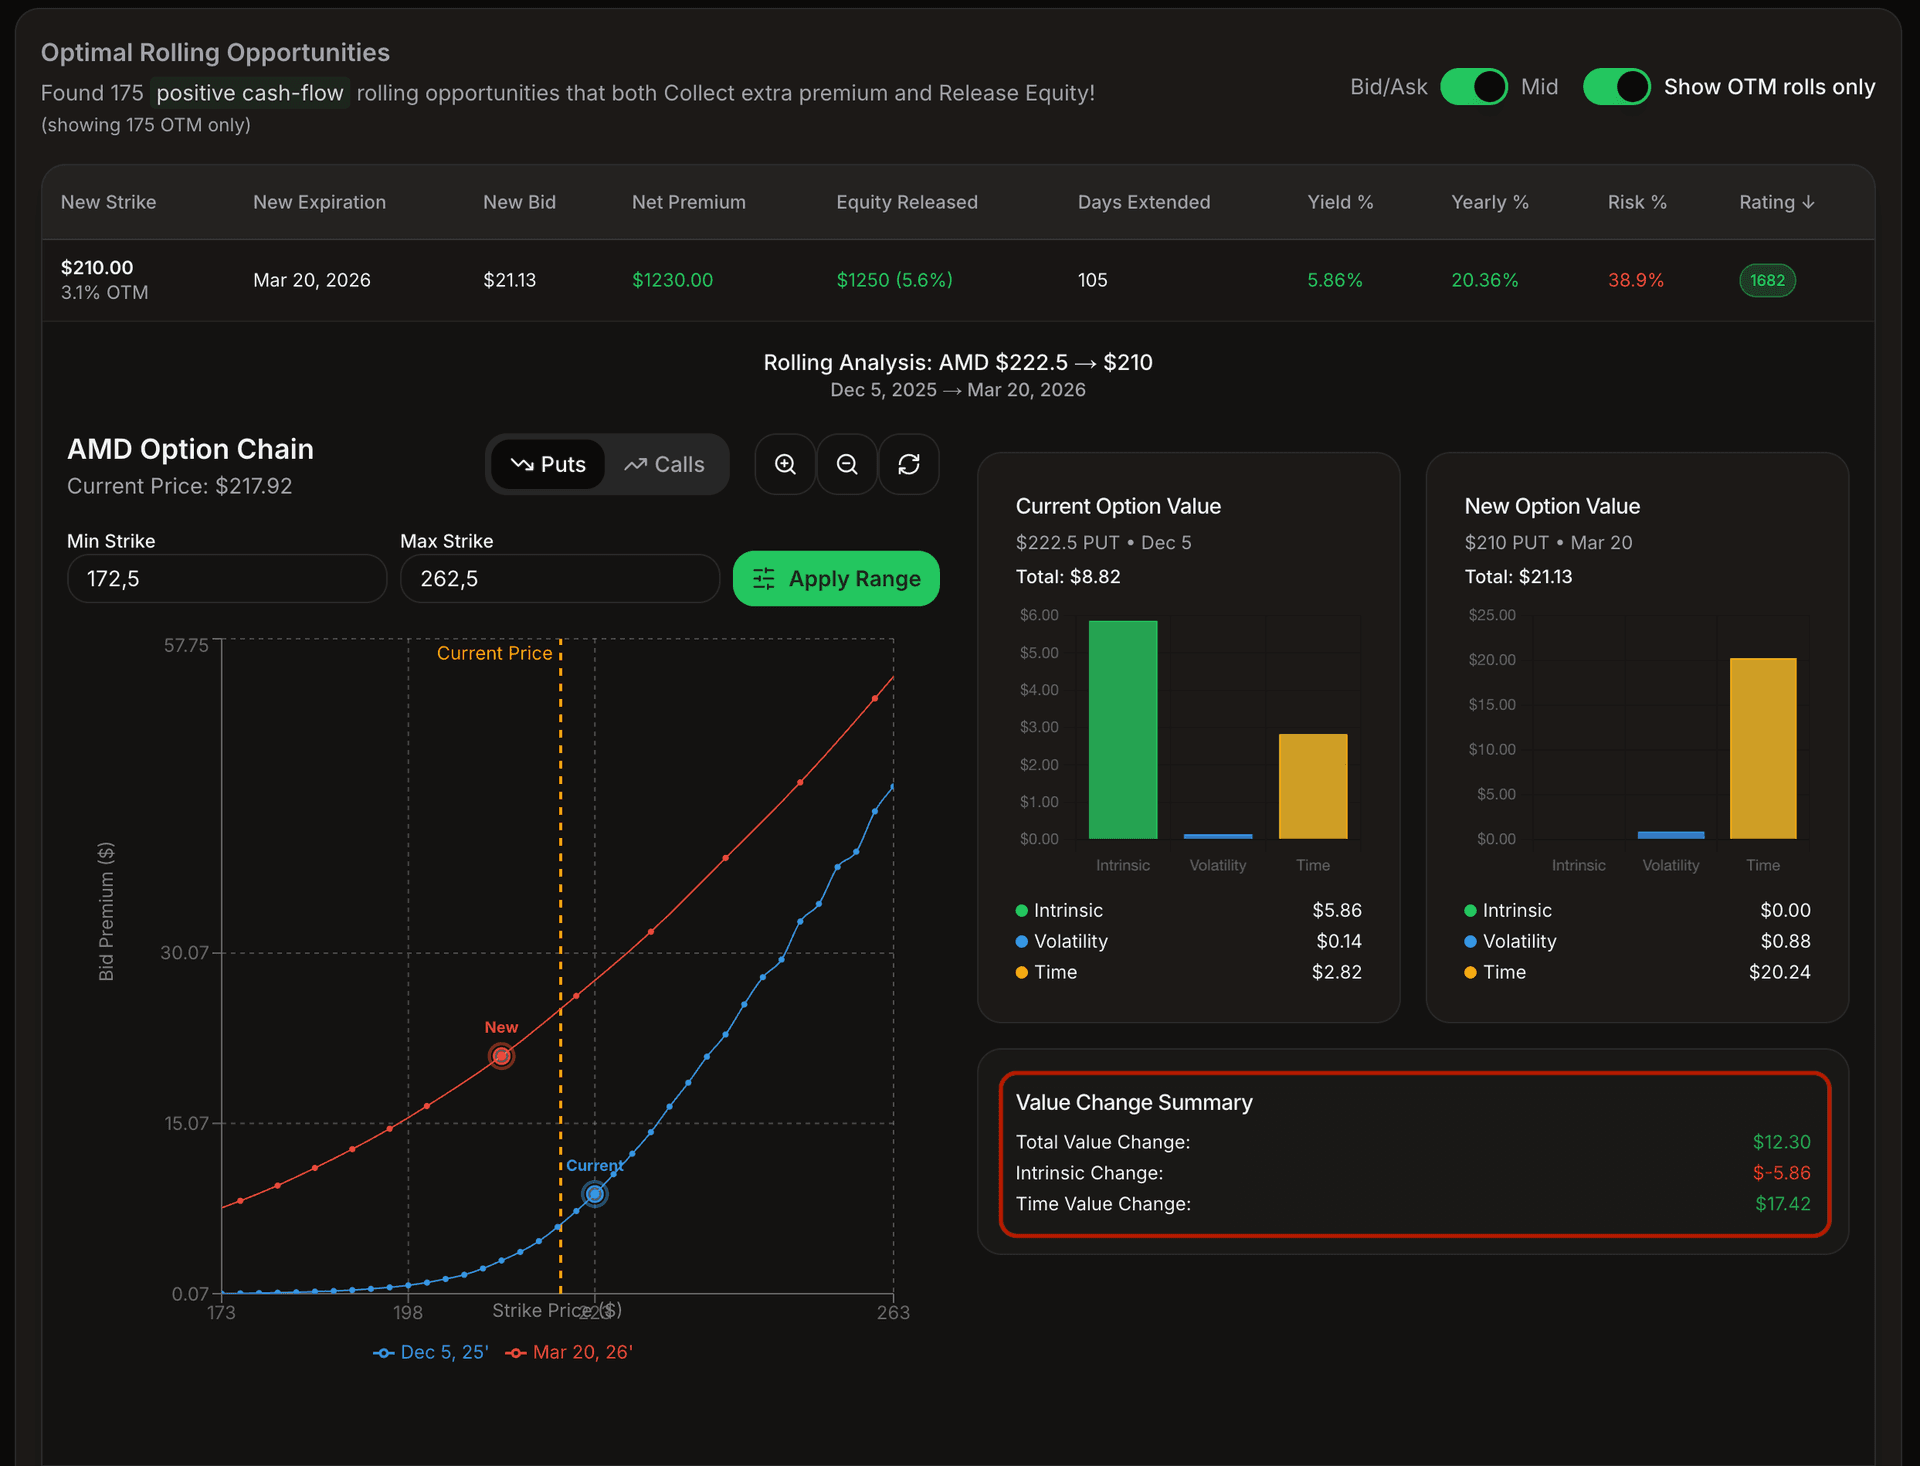Click the red Mar 20, 26' legend marker

pos(516,1352)
